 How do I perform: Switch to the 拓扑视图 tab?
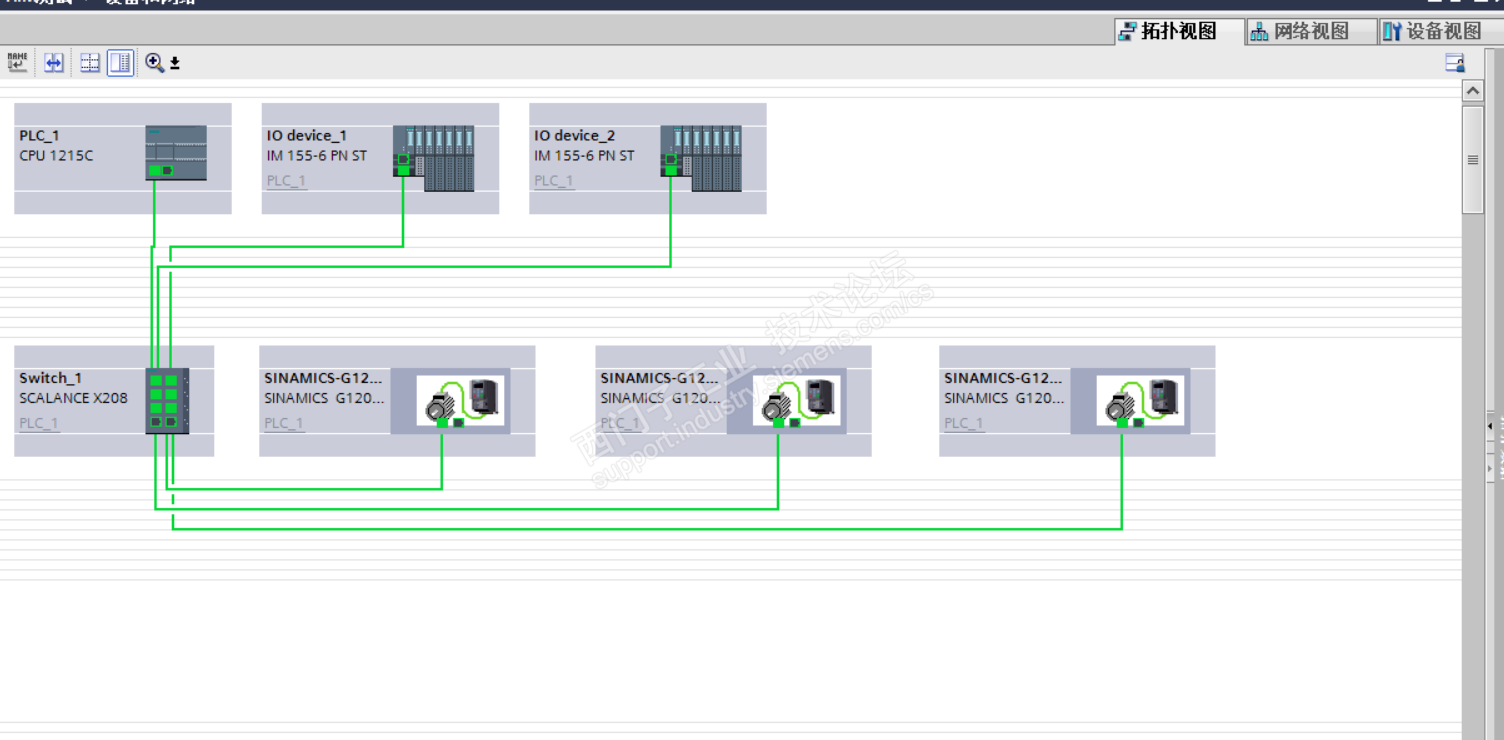tap(1179, 31)
